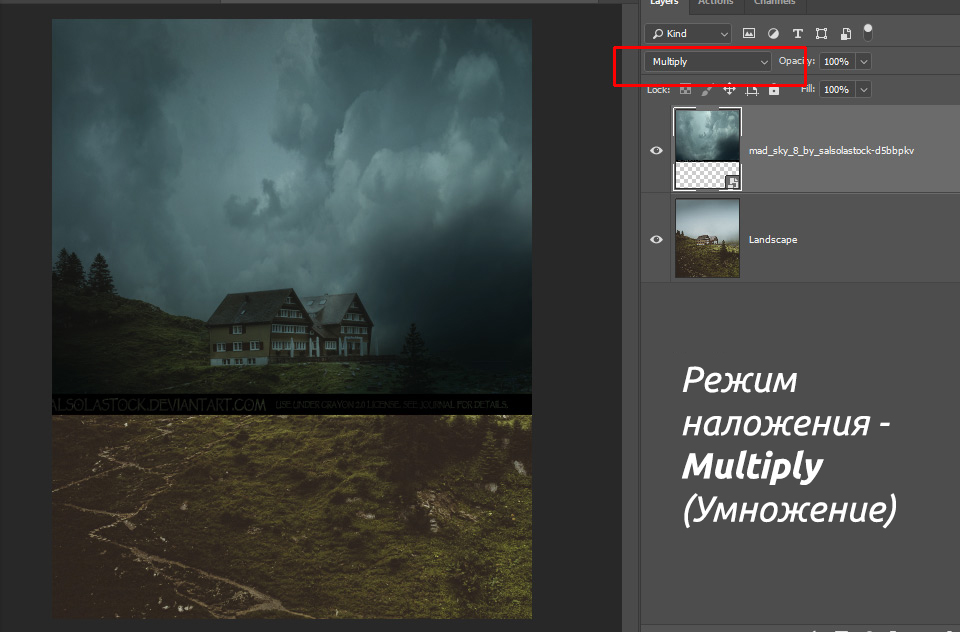Click the Fill 100% value field
The image size is (960, 632).
pyautogui.click(x=837, y=89)
